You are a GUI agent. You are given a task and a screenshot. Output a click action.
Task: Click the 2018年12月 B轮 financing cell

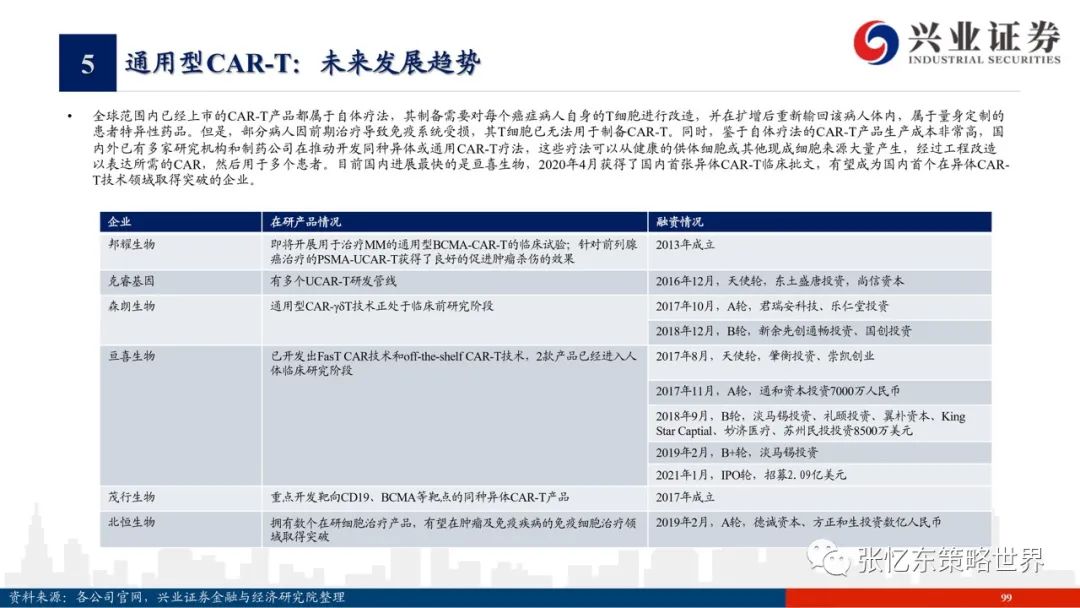(x=820, y=332)
